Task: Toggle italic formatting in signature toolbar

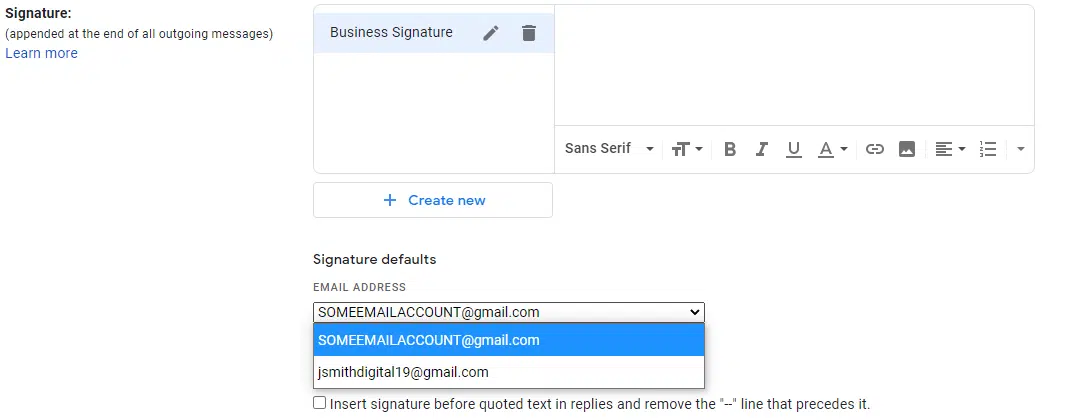Action: (x=762, y=149)
